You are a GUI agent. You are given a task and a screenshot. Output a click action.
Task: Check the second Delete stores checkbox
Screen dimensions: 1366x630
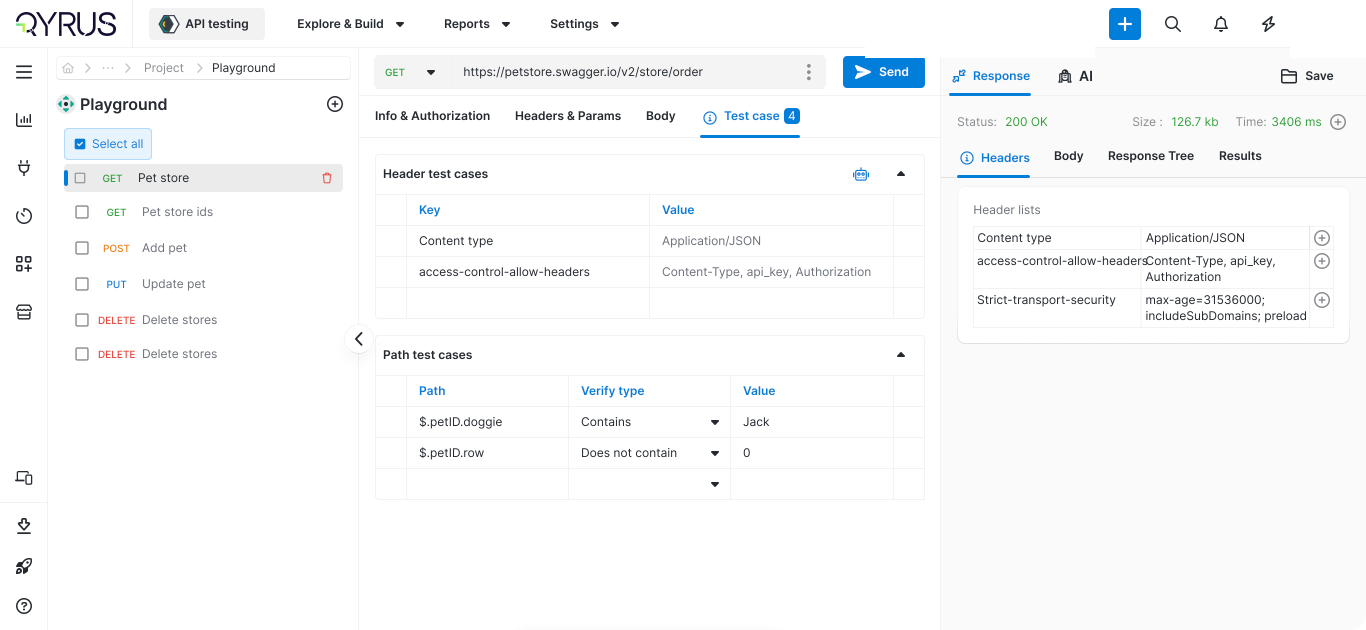(82, 354)
